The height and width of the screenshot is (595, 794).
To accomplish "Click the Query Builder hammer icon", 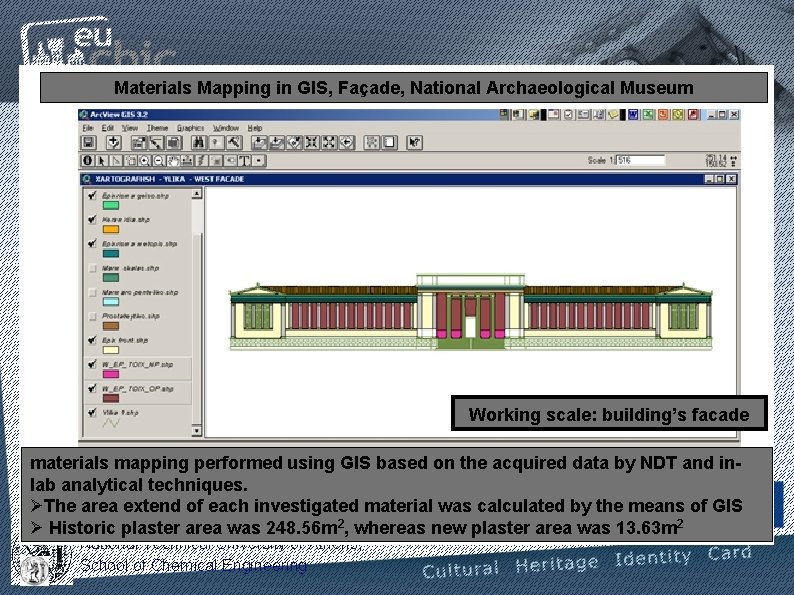I will (233, 143).
